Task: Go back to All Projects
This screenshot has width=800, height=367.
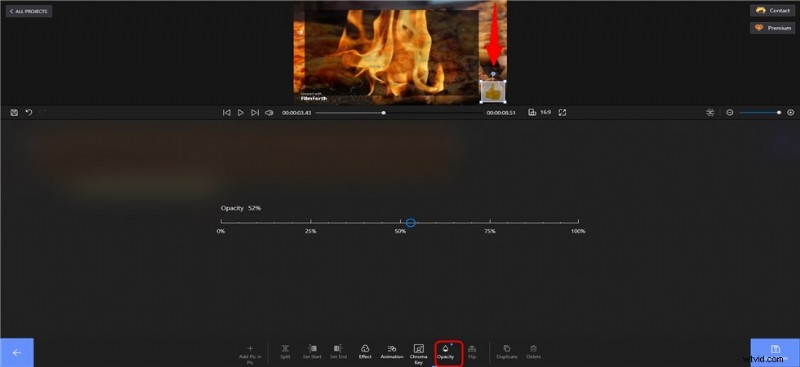Action: tap(29, 11)
